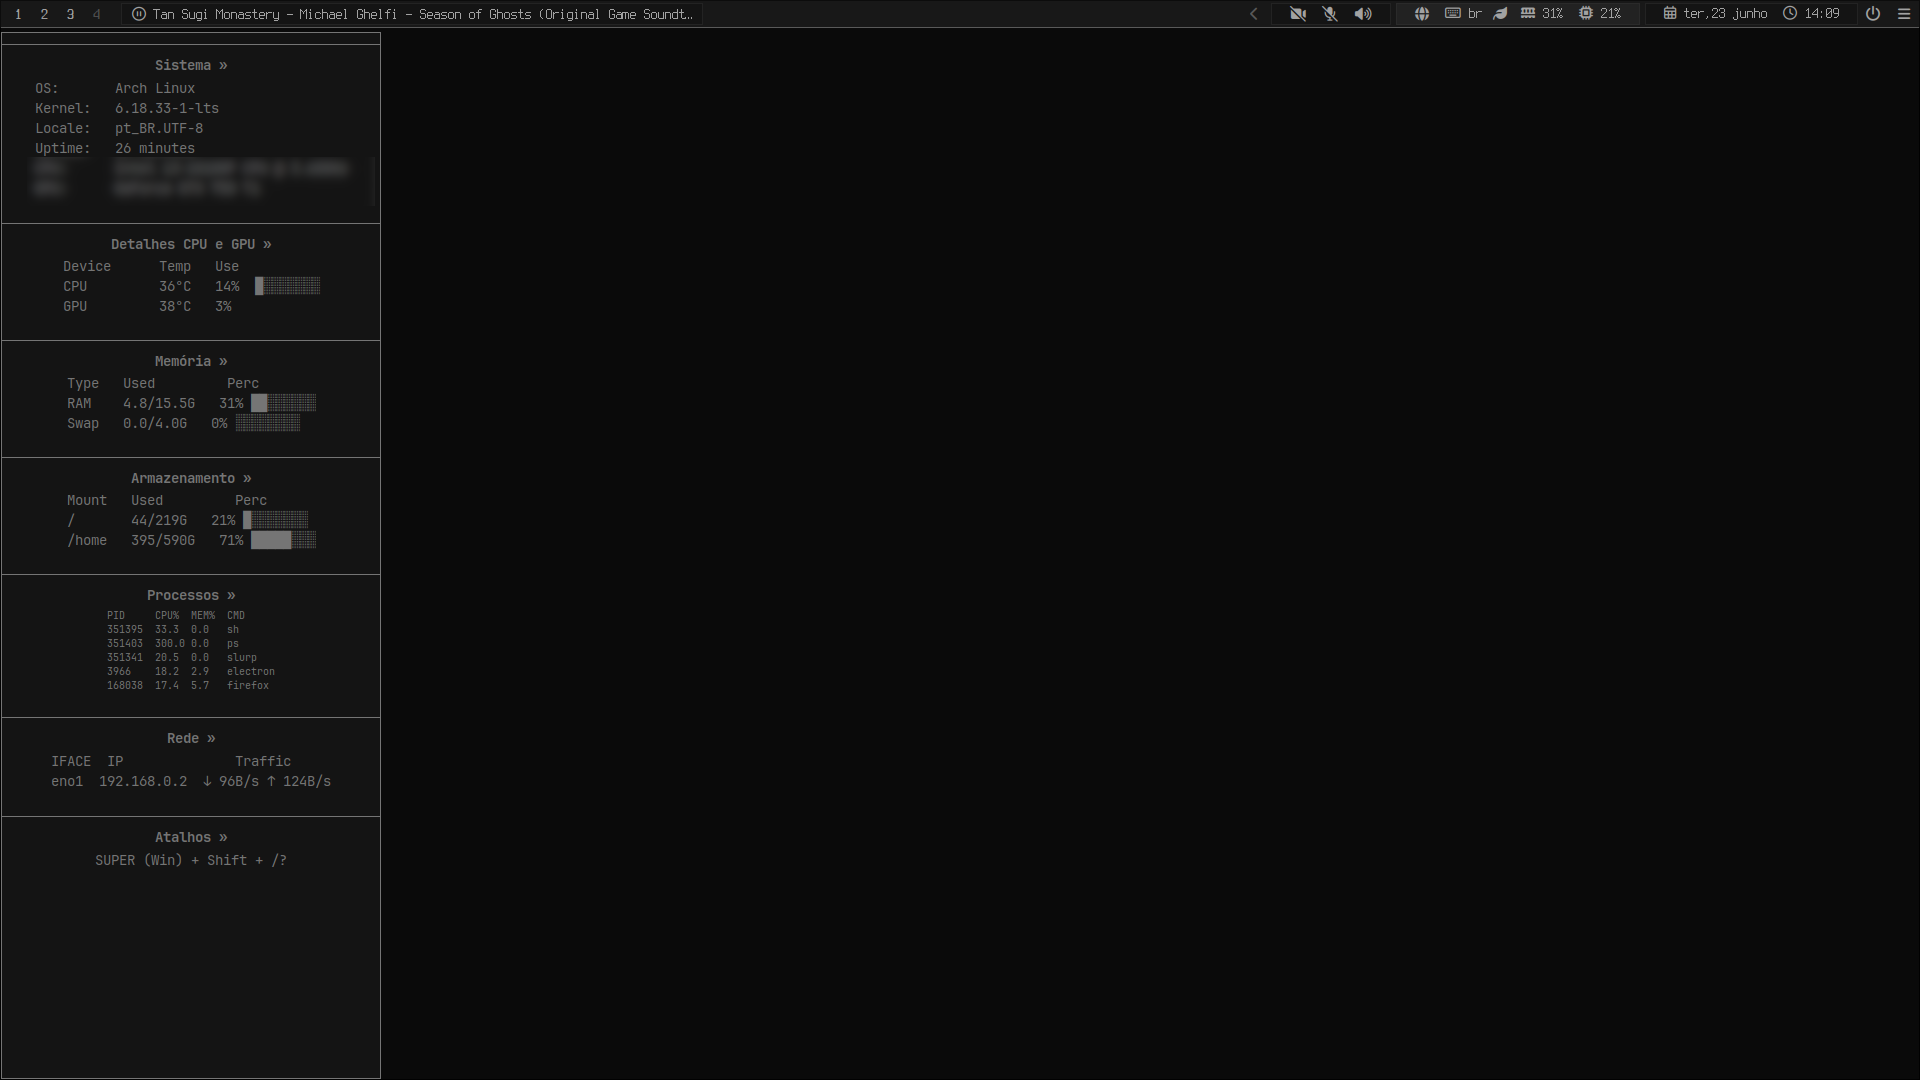Switch to workspace 3
The width and height of the screenshot is (1920, 1080).
coord(70,14)
